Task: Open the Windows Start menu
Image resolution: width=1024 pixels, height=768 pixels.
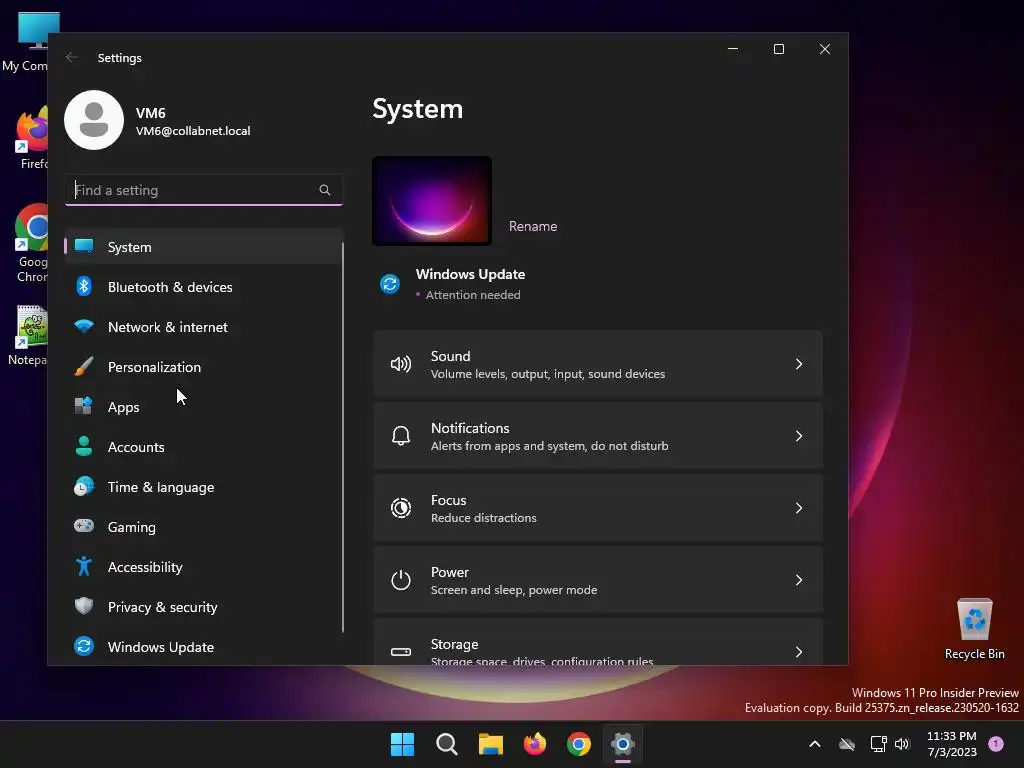Action: [402, 744]
